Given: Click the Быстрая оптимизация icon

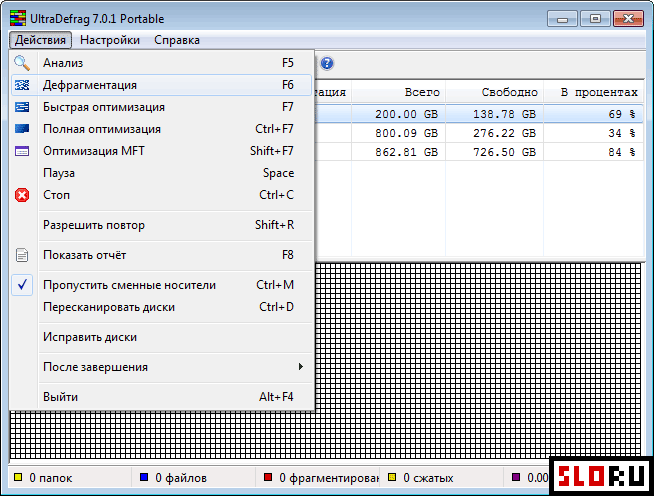Looking at the screenshot, I should (x=22, y=107).
